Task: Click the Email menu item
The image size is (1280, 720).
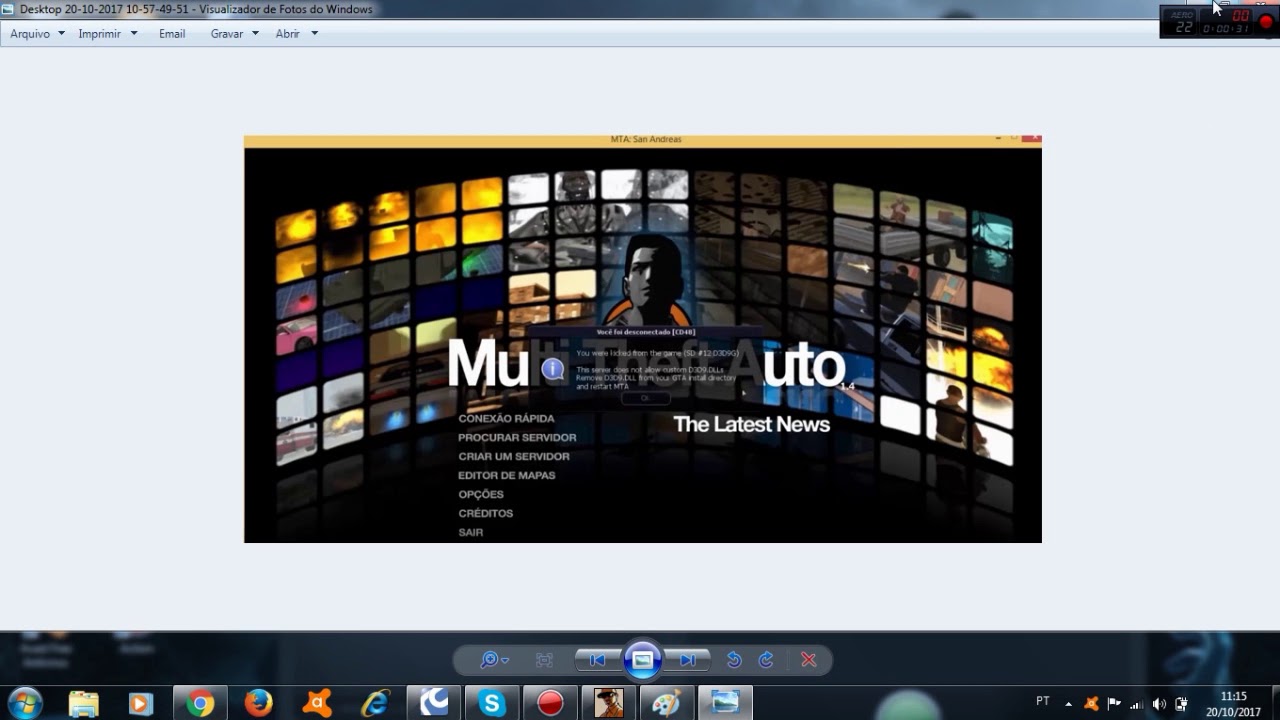Action: 172,33
